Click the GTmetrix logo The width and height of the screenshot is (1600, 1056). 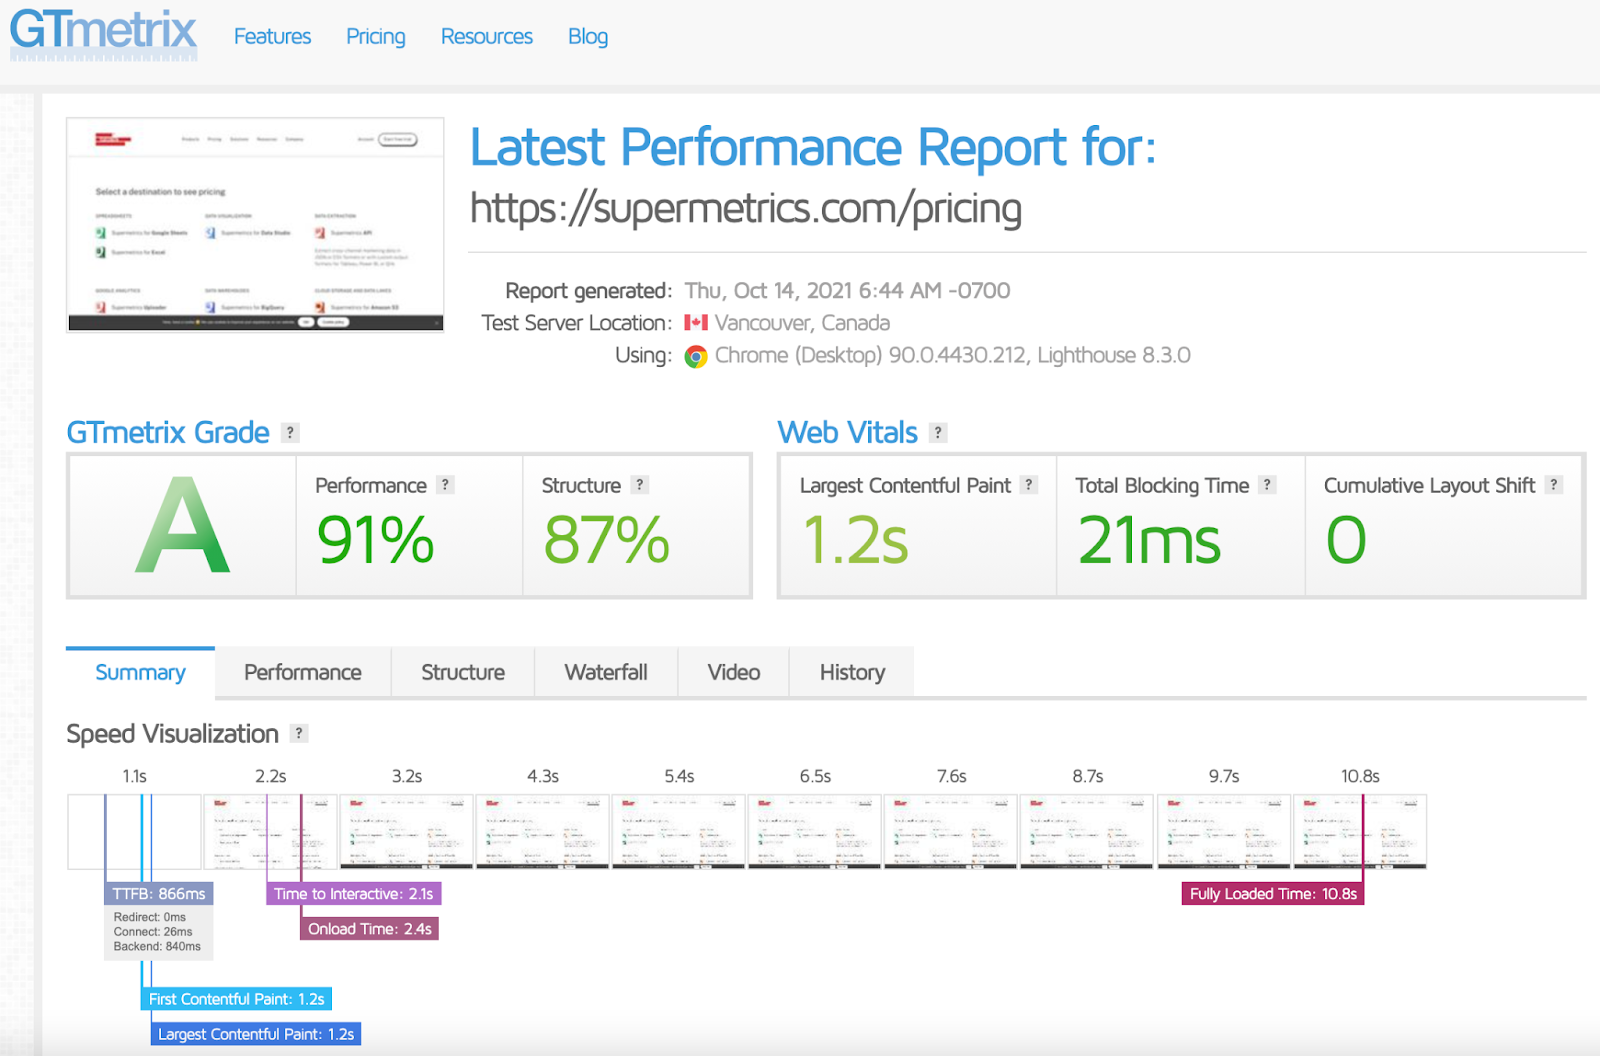pyautogui.click(x=103, y=32)
